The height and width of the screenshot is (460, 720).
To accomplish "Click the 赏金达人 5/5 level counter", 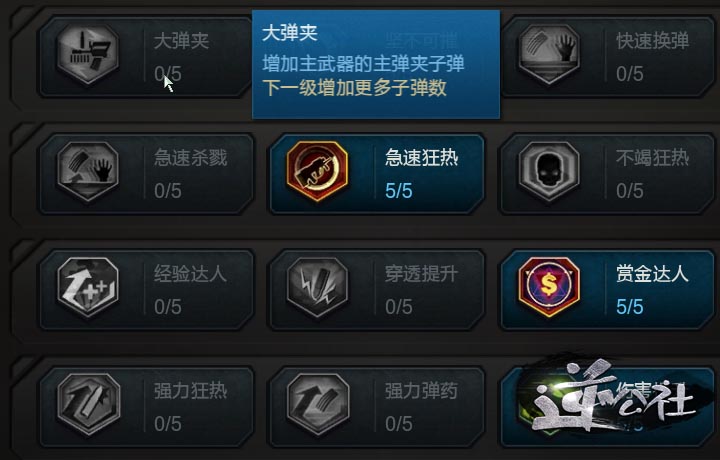I will 630,307.
